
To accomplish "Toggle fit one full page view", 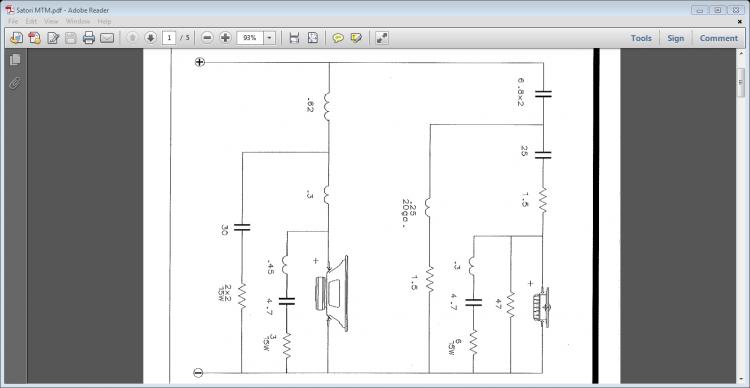I will pos(312,38).
